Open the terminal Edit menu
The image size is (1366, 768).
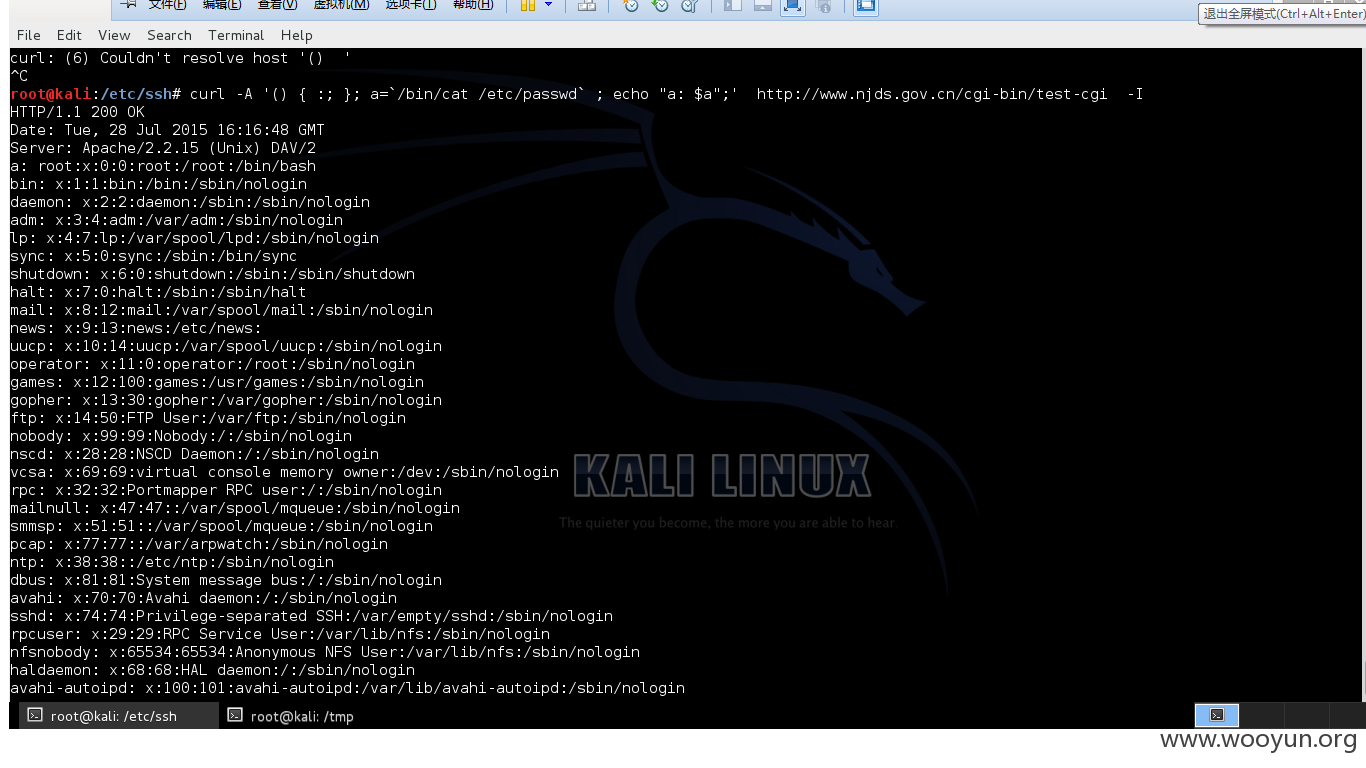pos(69,35)
